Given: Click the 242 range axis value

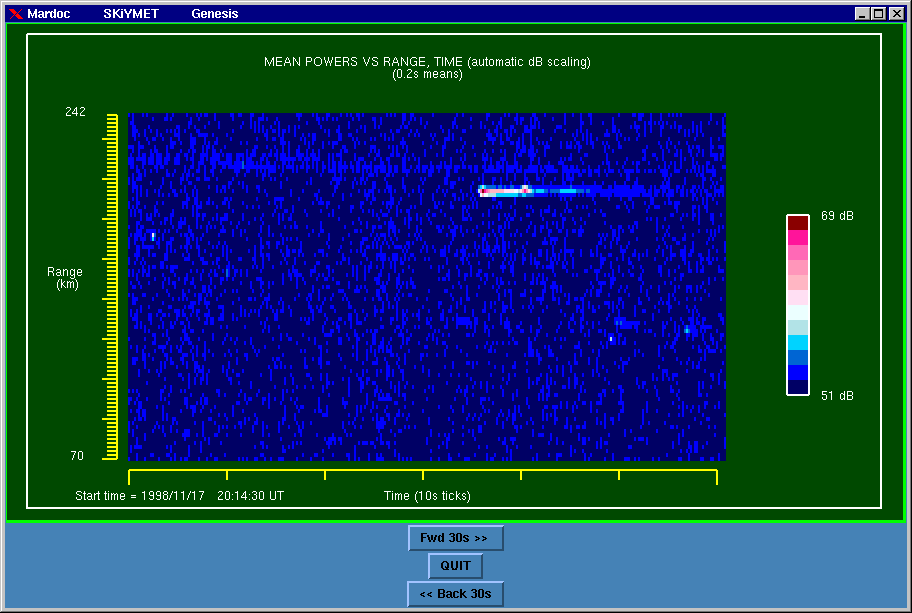Looking at the screenshot, I should pyautogui.click(x=75, y=112).
